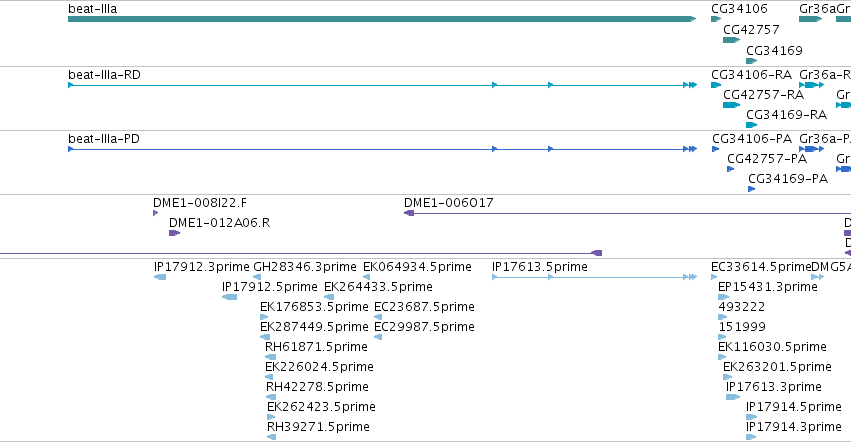Select the EK176853.5prime label

314,307
